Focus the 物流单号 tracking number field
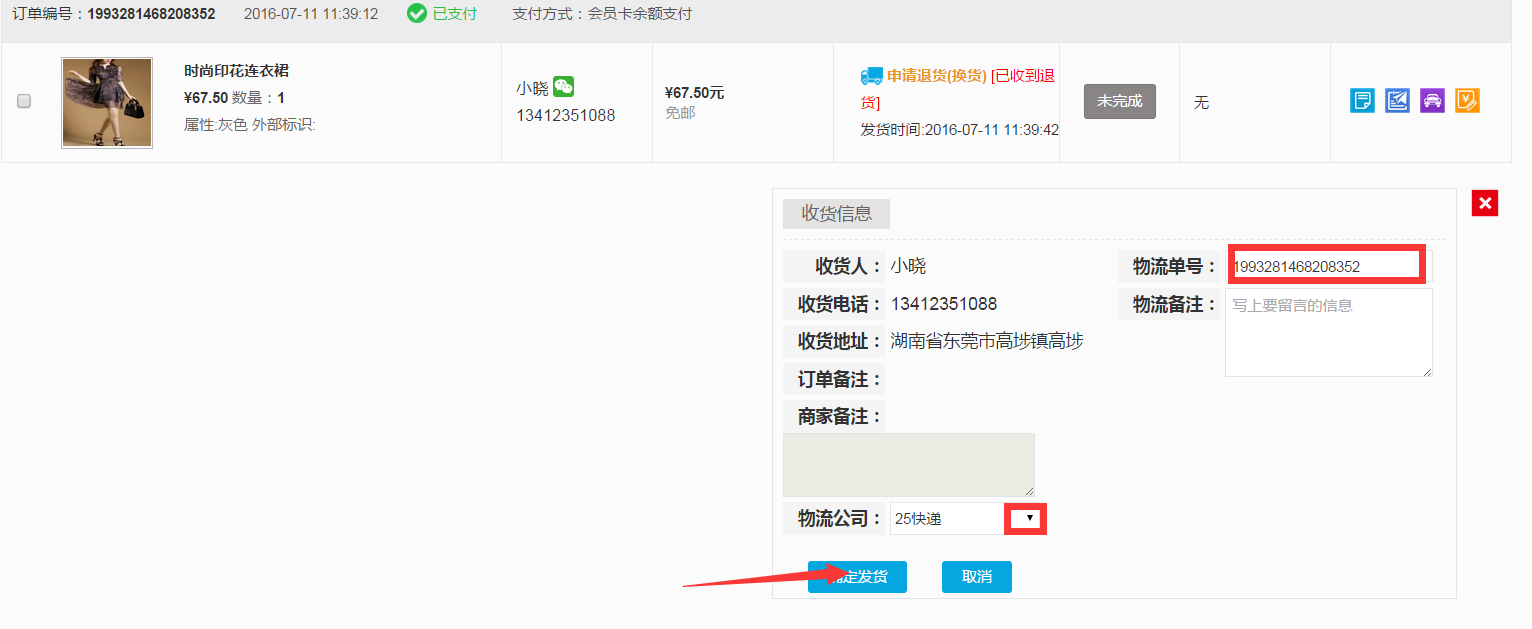The image size is (1532, 629). tap(1324, 266)
